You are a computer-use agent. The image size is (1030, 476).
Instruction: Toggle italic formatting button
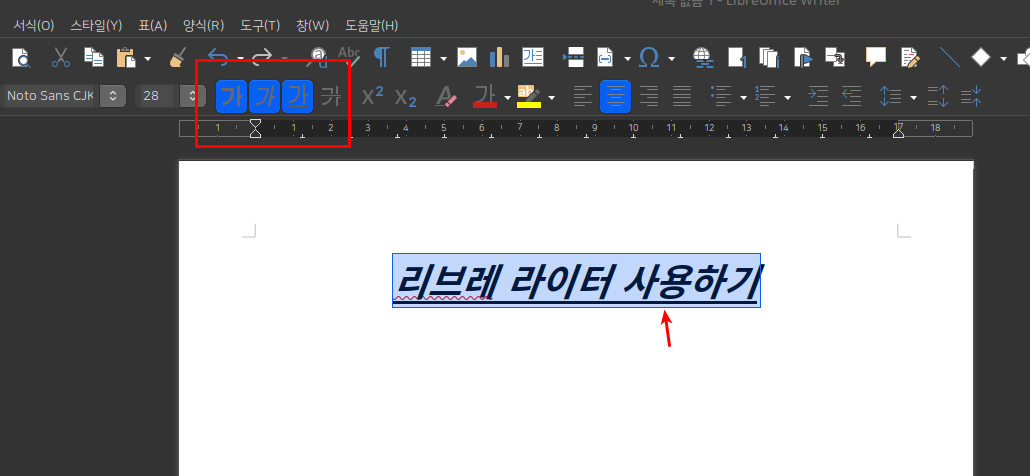pyautogui.click(x=264, y=97)
